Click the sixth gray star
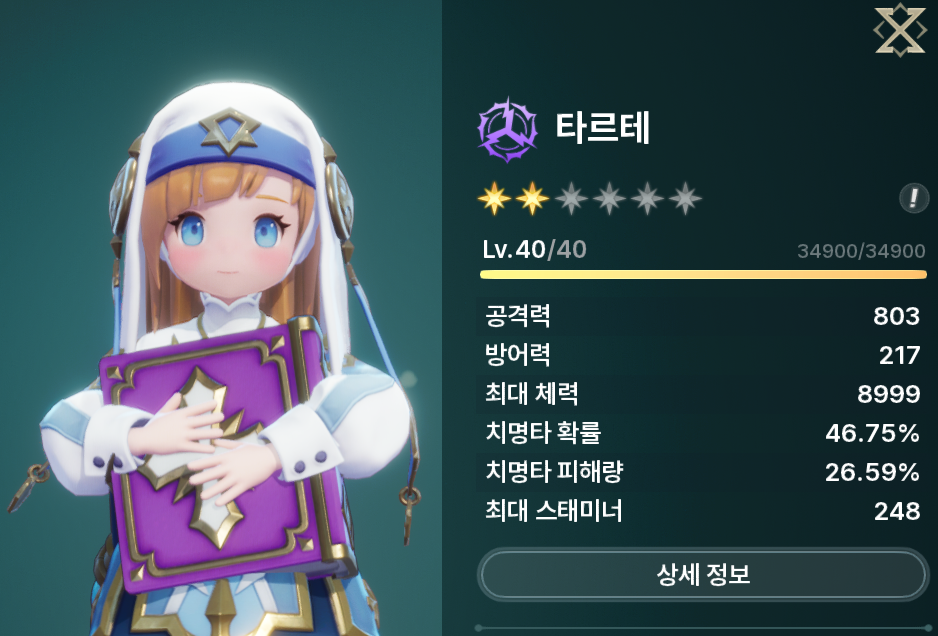Screen dimensions: 938x636 (x=685, y=199)
